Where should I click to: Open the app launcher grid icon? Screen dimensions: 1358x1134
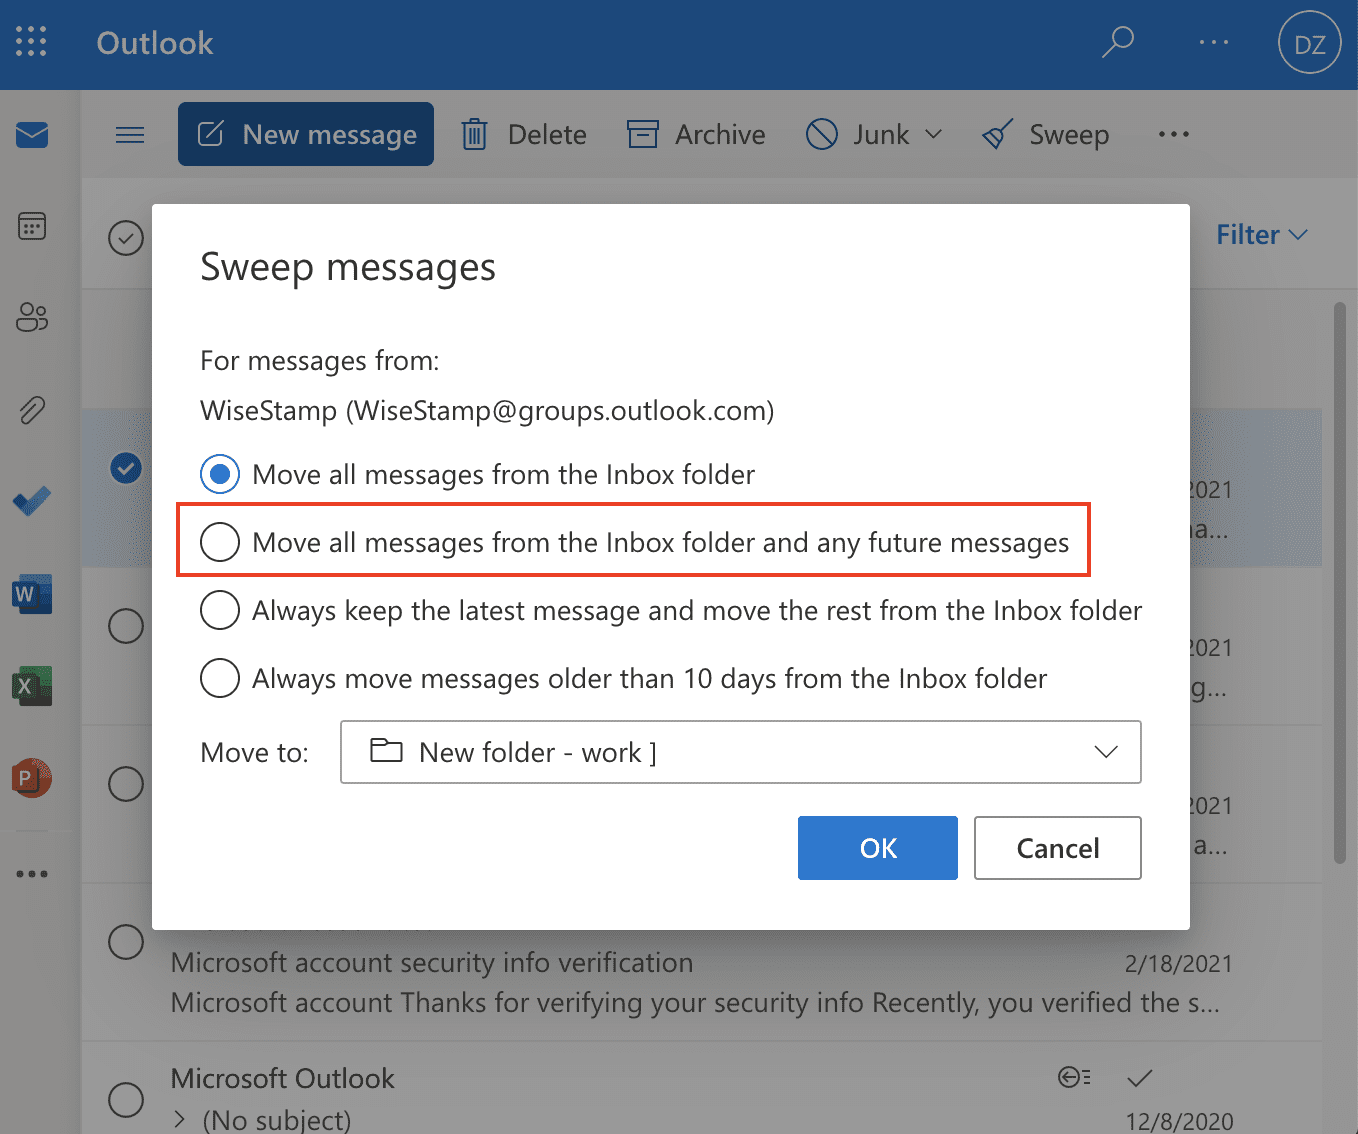click(x=31, y=42)
